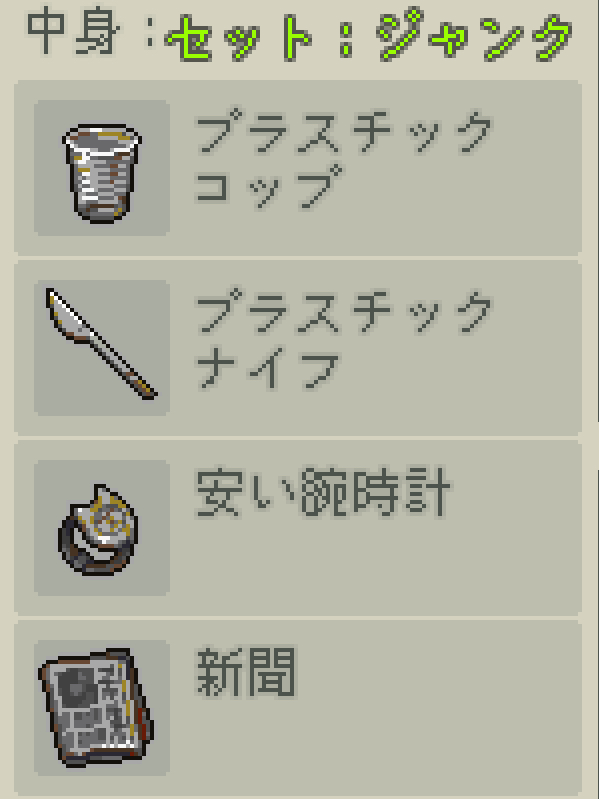
Task: Select the 安い腕時計 item name
Action: (x=323, y=493)
